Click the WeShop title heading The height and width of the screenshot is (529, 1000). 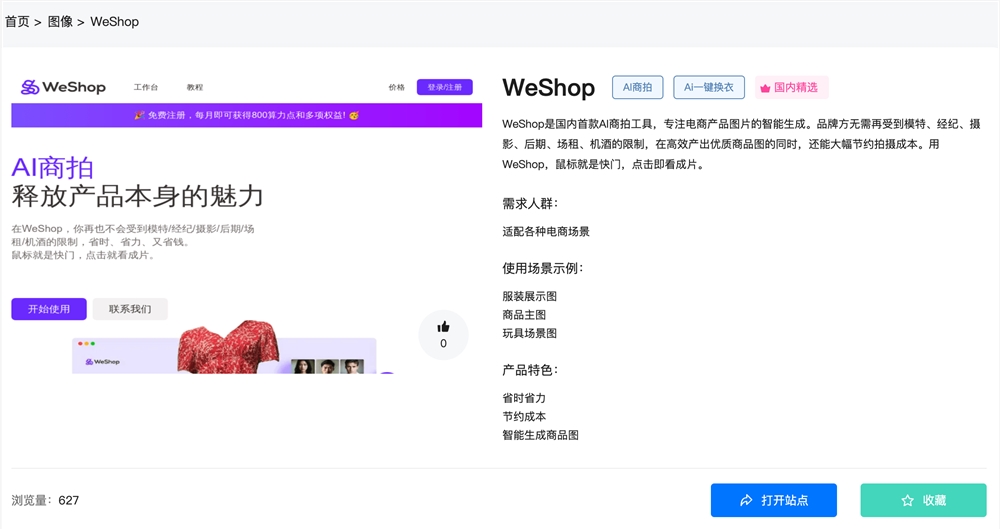pyautogui.click(x=548, y=87)
